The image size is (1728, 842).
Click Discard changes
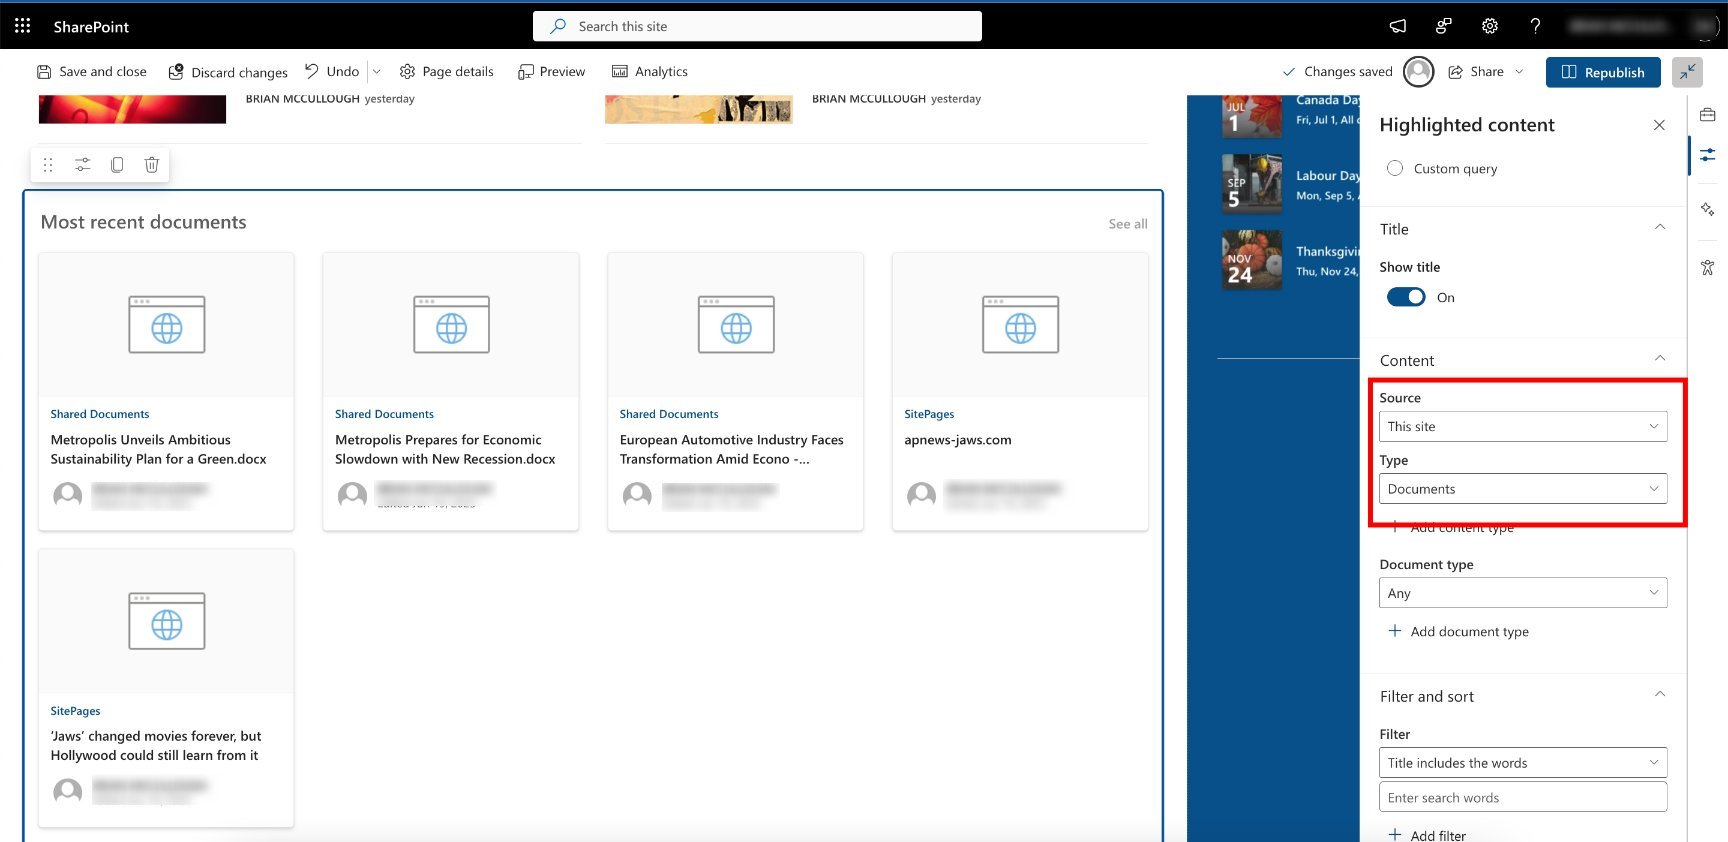click(x=228, y=72)
